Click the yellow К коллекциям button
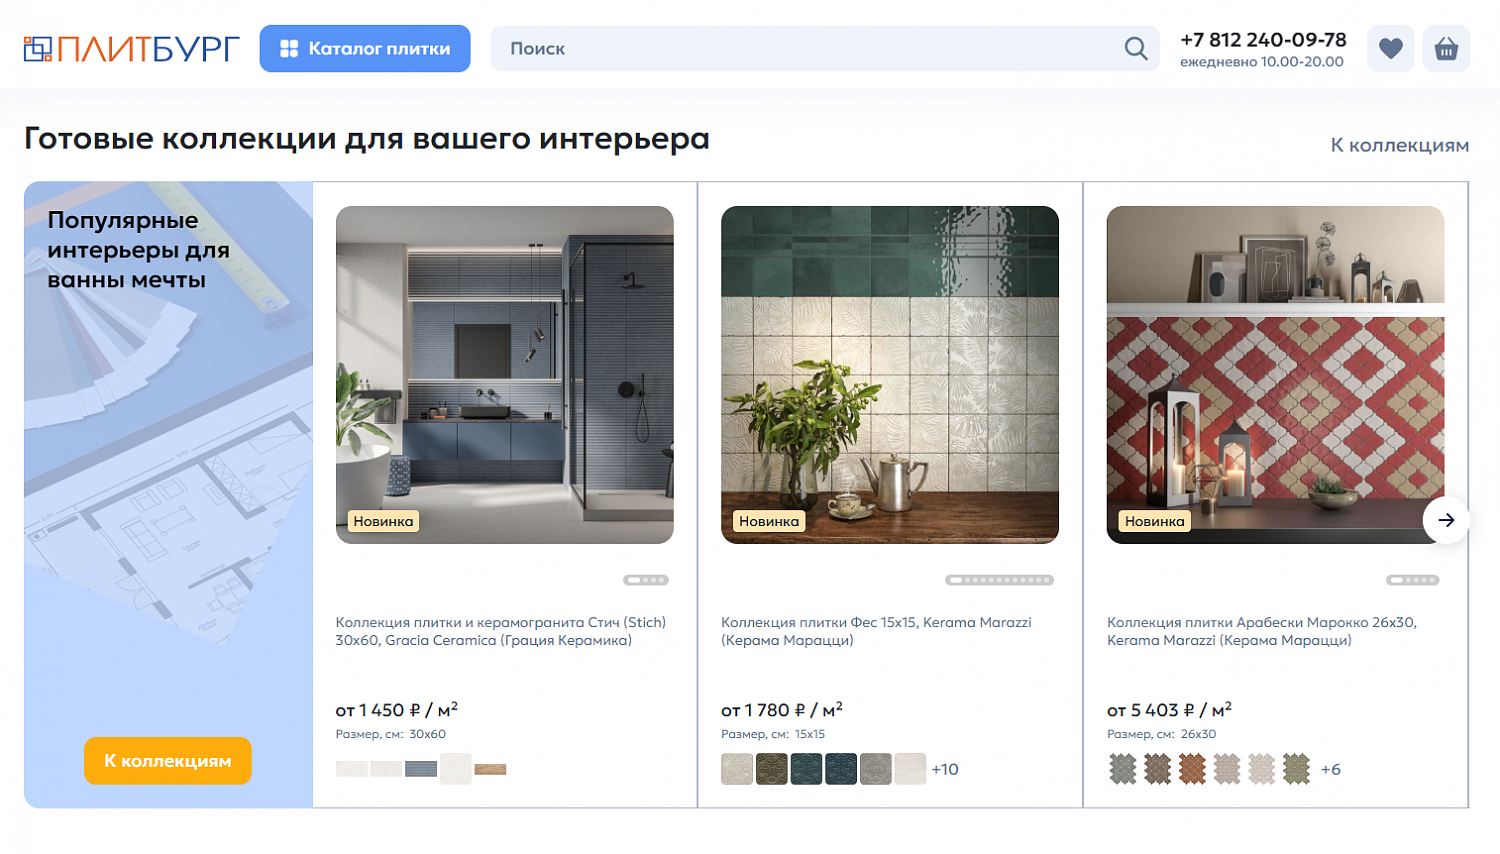Screen dimensions: 1500x854 click(168, 761)
